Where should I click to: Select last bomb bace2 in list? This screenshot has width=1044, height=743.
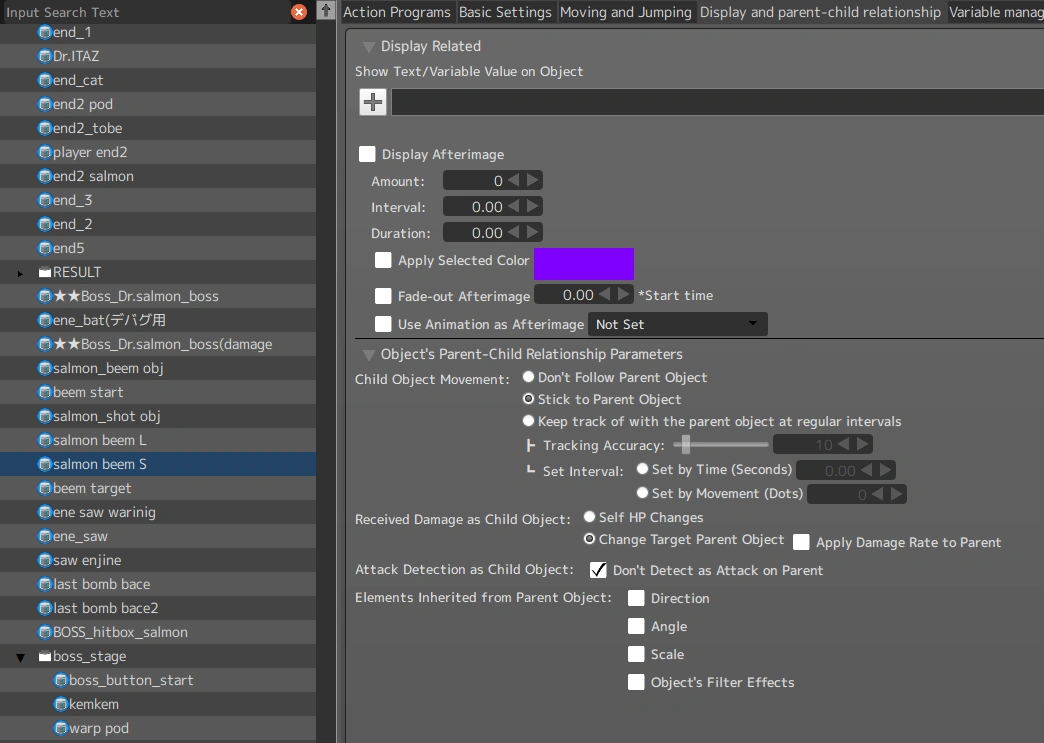158,608
